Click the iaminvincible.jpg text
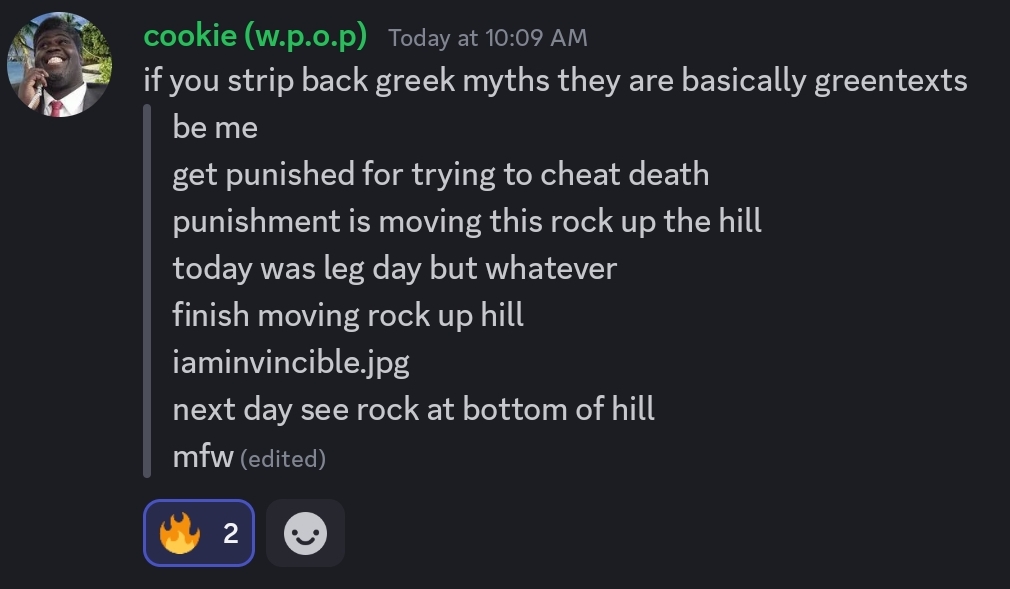This screenshot has height=589, width=1010. 291,362
